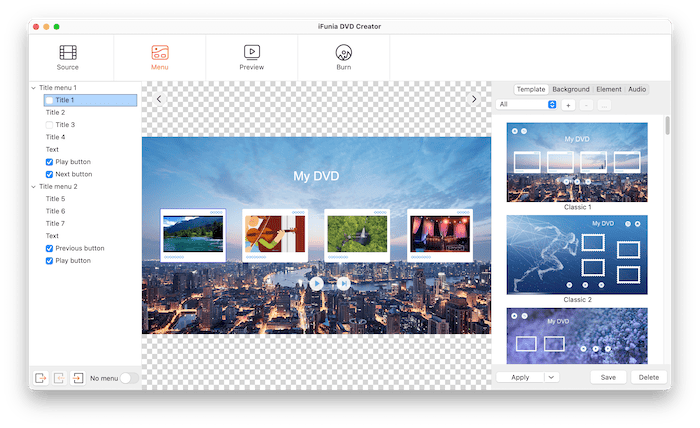Image resolution: width=700 pixels, height=428 pixels.
Task: Go to the Preview step
Action: (252, 57)
